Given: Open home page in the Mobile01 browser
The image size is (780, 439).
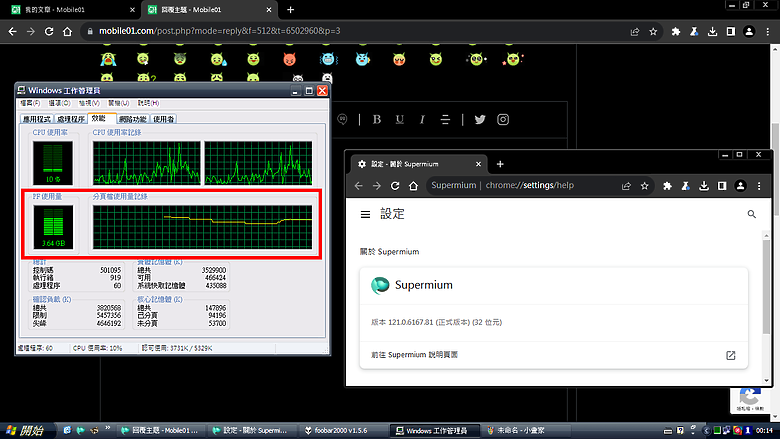Looking at the screenshot, I should (67, 31).
